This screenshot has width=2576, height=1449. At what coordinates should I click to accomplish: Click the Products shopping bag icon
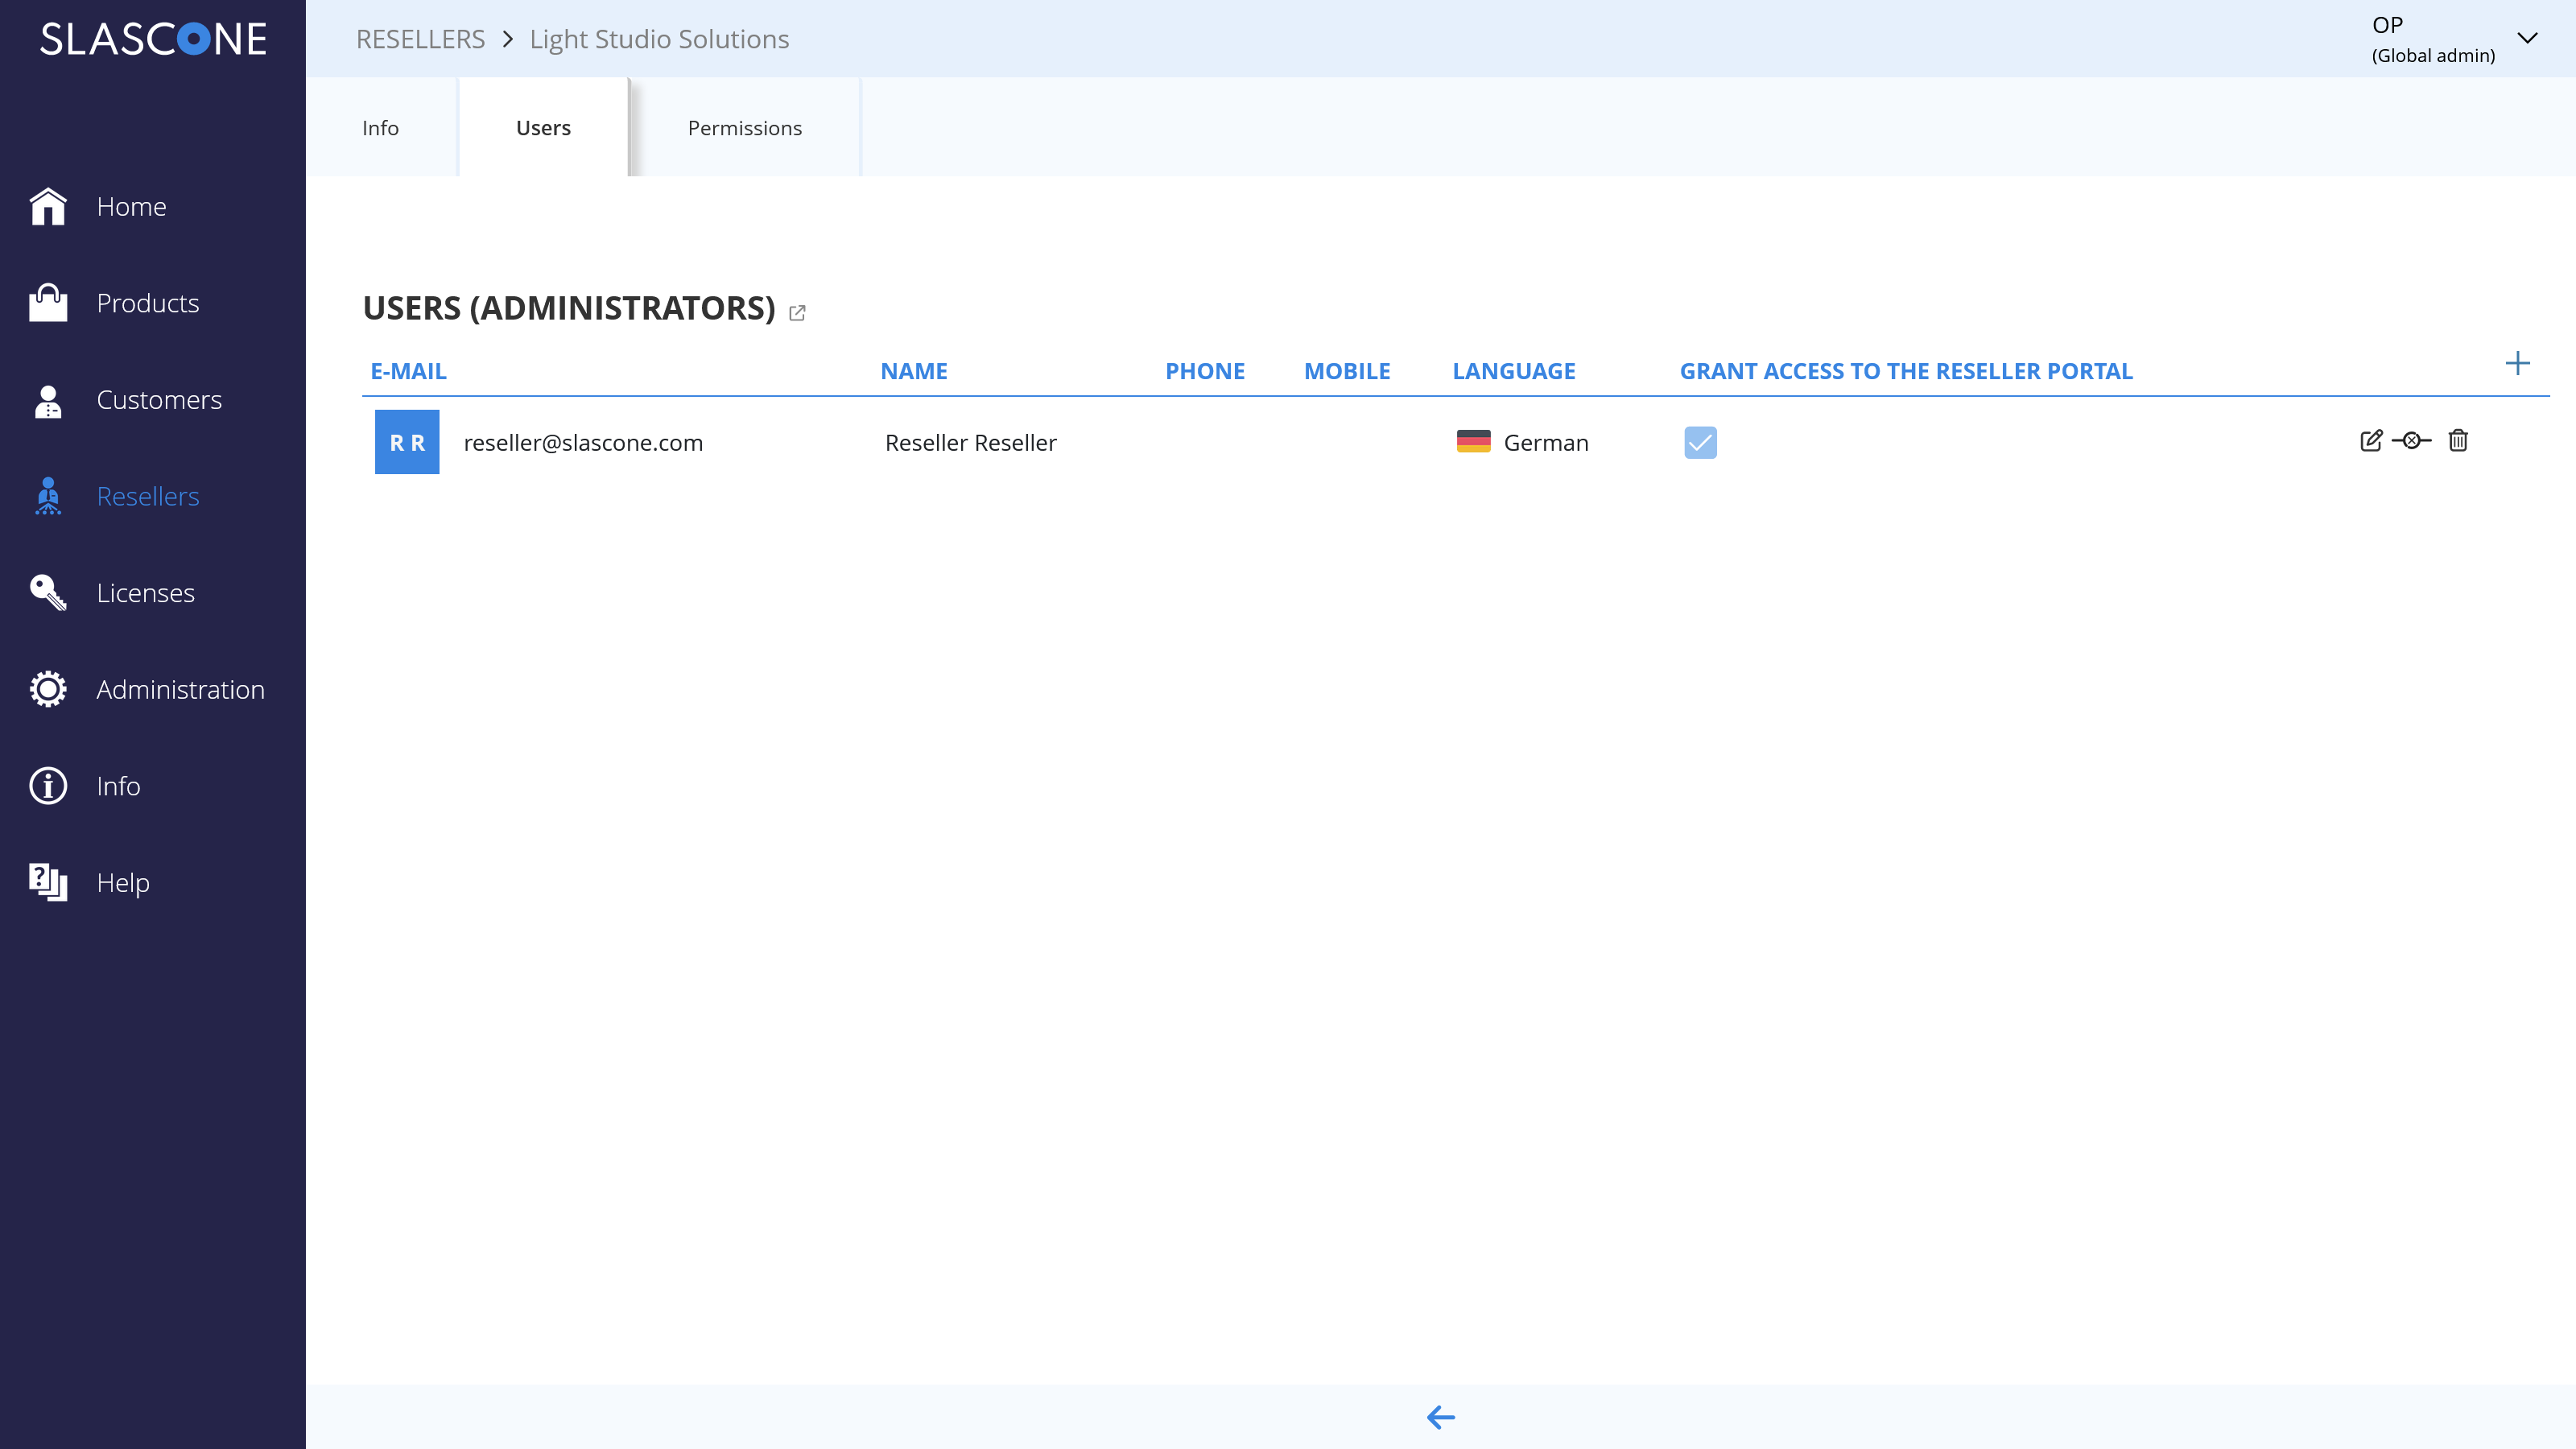[x=48, y=303]
